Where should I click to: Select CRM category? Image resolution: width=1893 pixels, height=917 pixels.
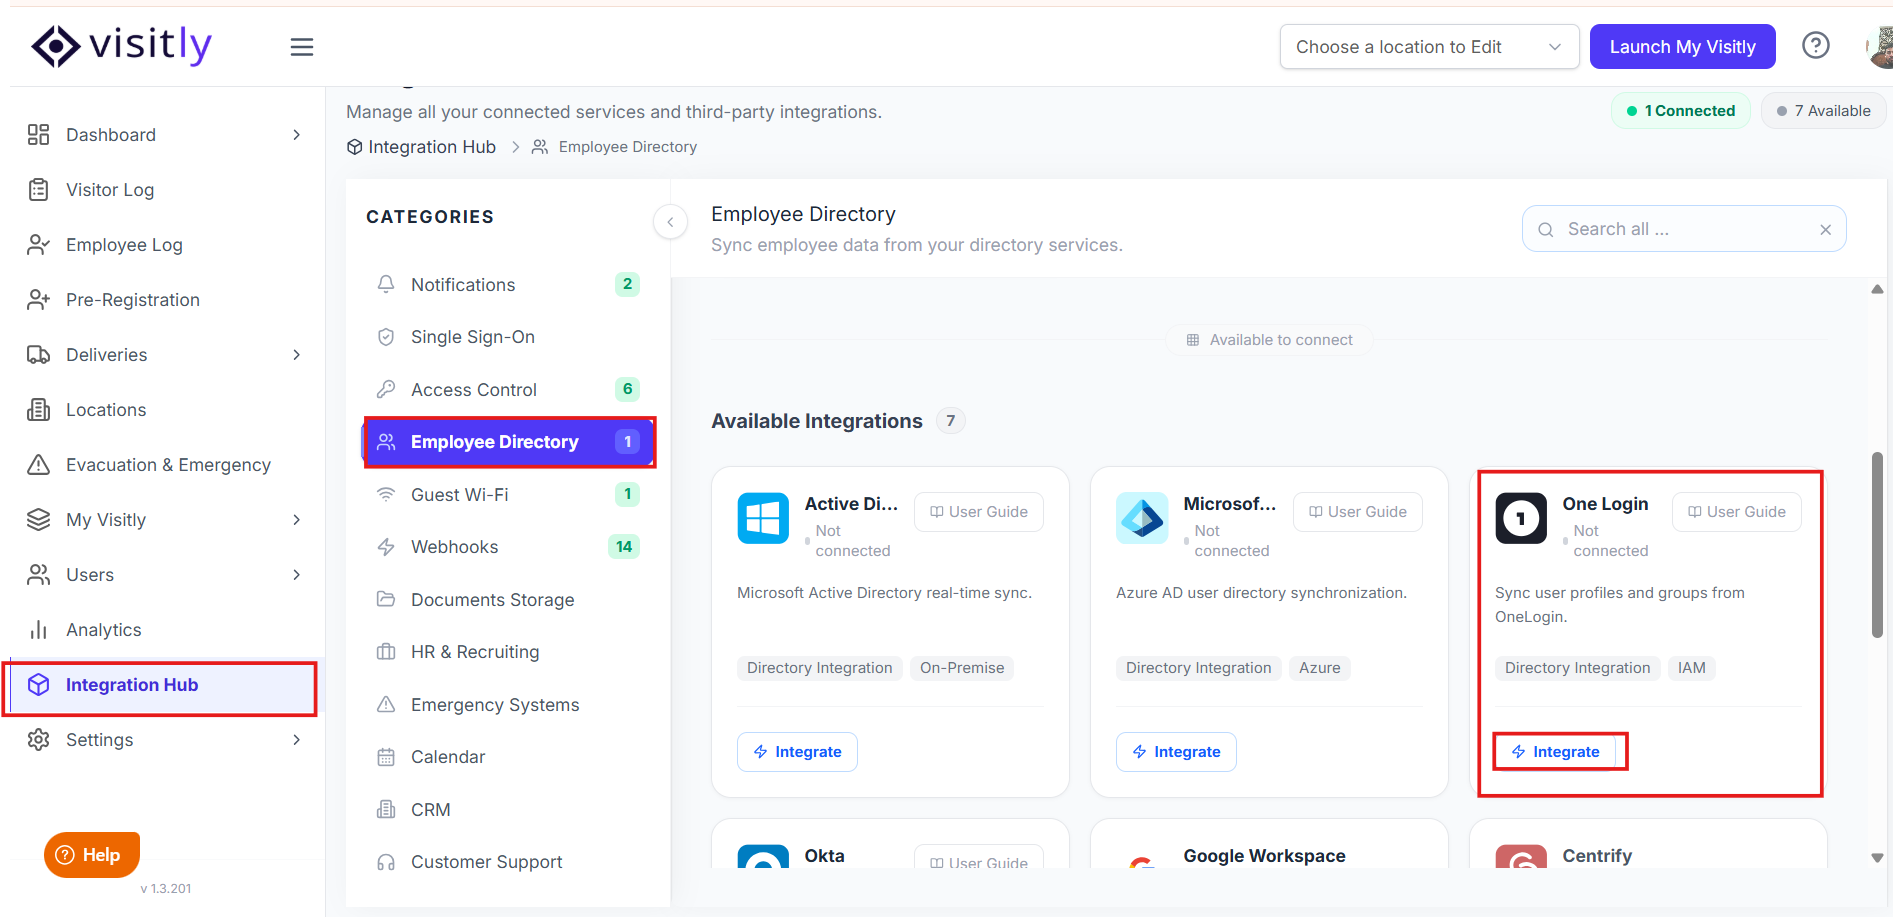tap(508, 810)
